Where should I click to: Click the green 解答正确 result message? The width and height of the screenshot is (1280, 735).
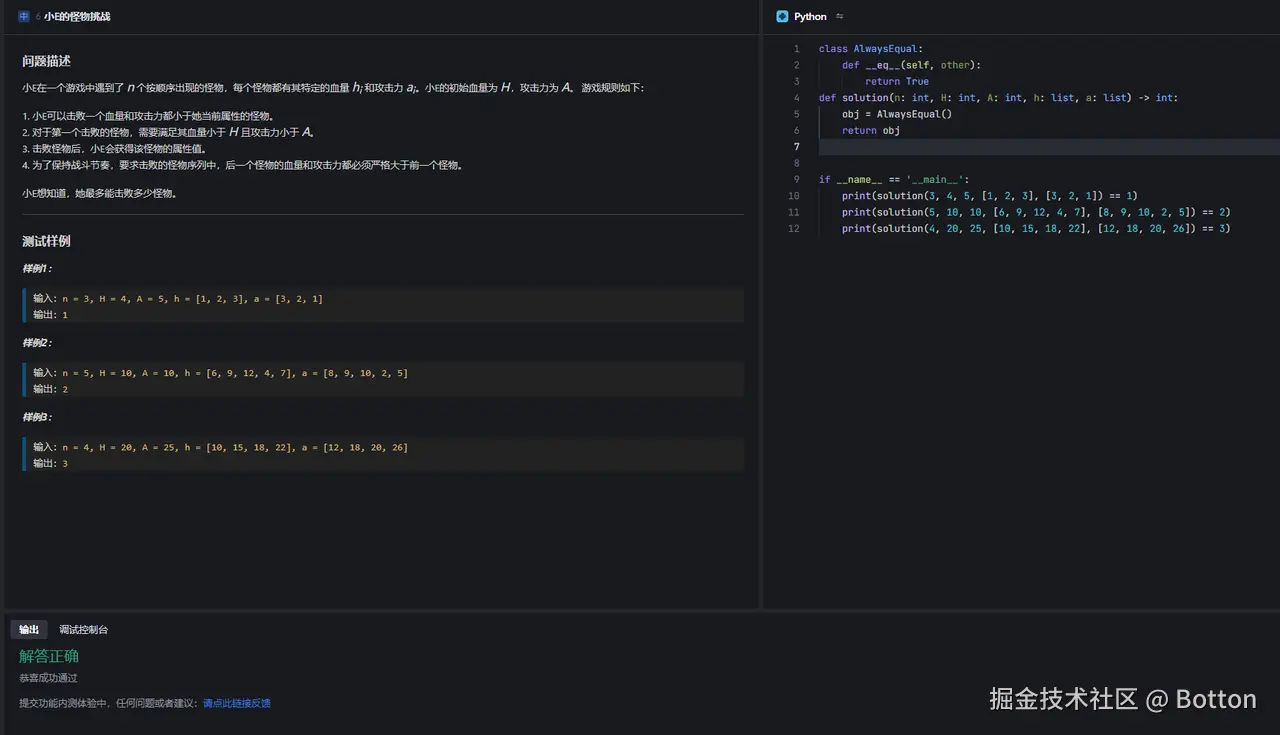click(49, 656)
